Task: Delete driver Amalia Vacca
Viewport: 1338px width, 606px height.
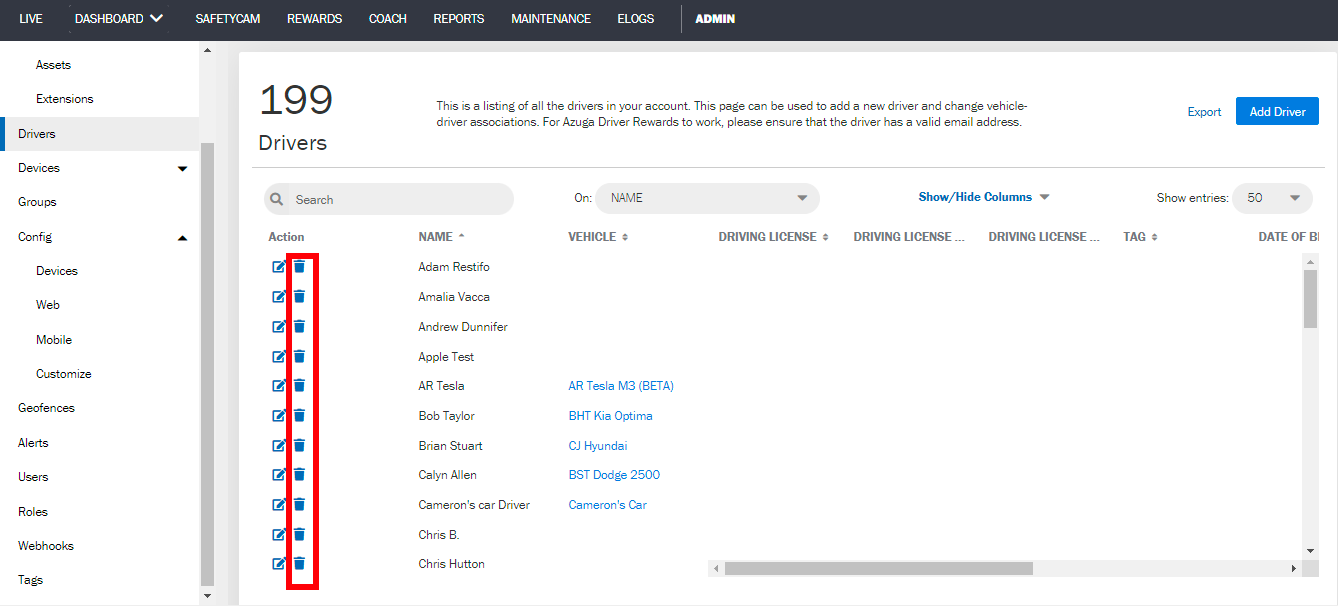Action: point(299,297)
